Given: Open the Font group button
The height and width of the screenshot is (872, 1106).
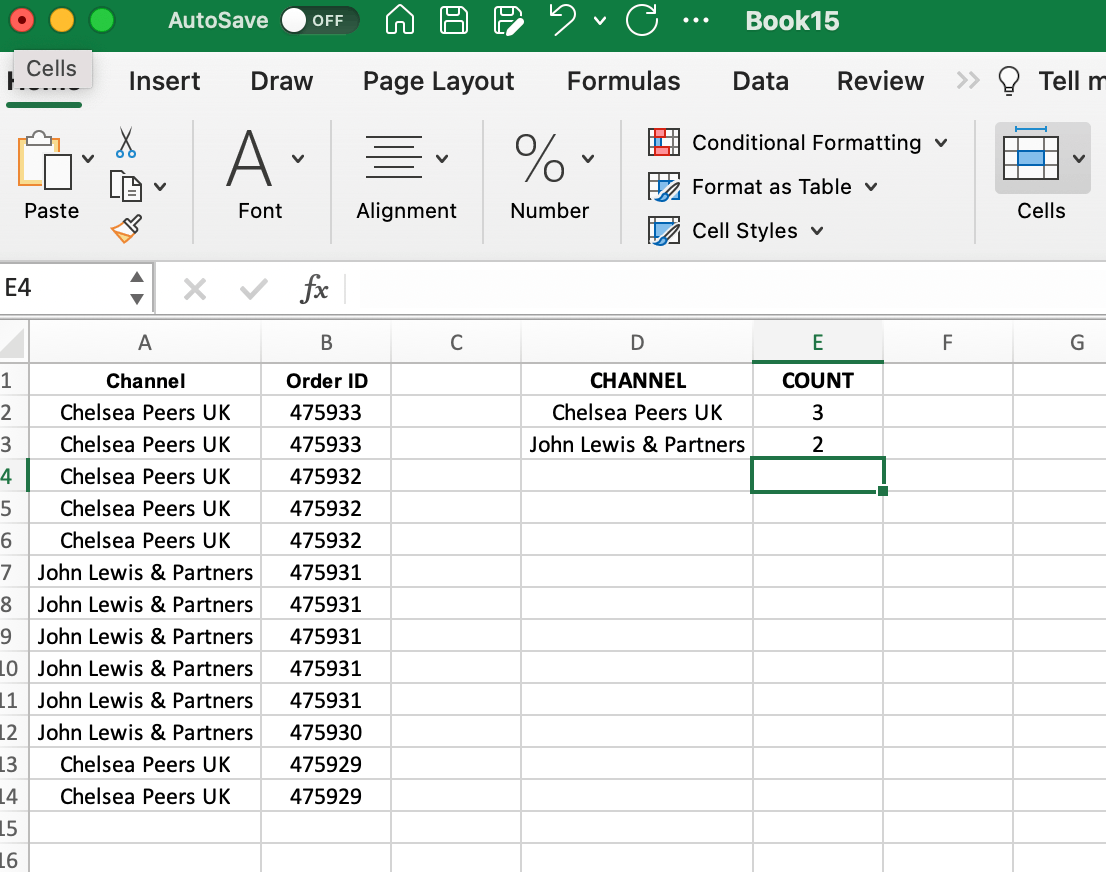Looking at the screenshot, I should tap(249, 158).
